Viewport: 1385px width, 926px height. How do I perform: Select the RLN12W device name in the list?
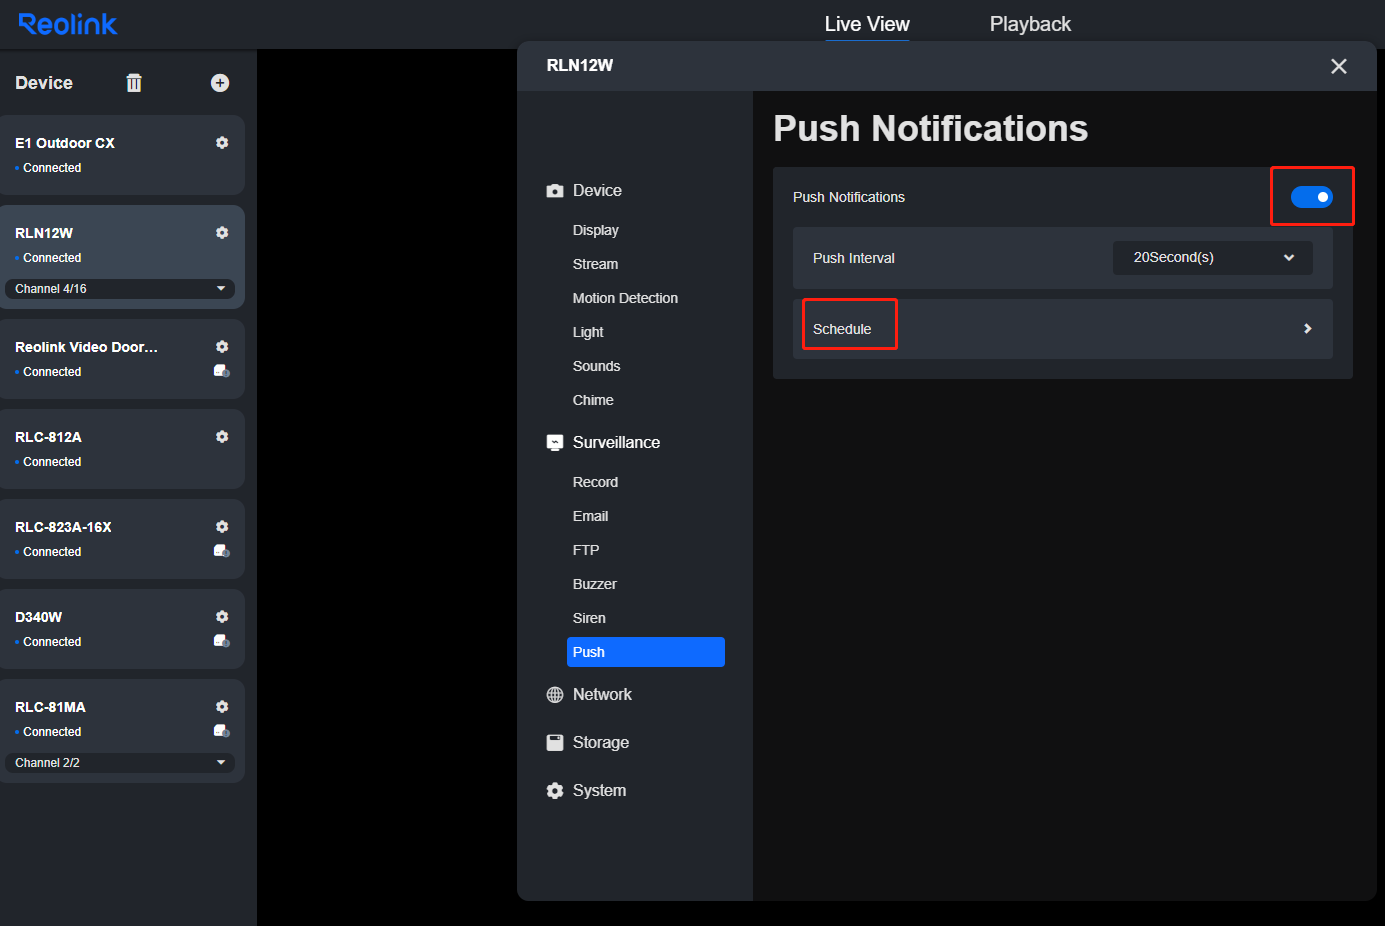click(x=44, y=233)
